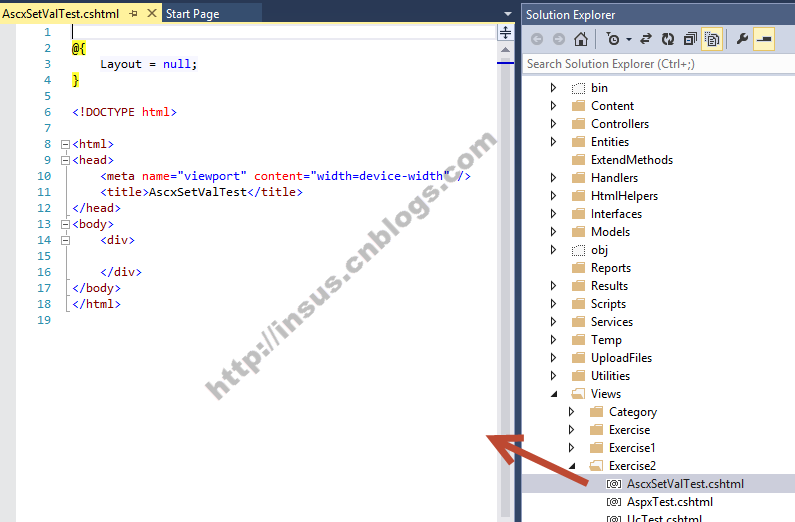Select AscxSetValTest.cshtml in Solution Explorer
The width and height of the screenshot is (795, 522).
pyautogui.click(x=685, y=484)
